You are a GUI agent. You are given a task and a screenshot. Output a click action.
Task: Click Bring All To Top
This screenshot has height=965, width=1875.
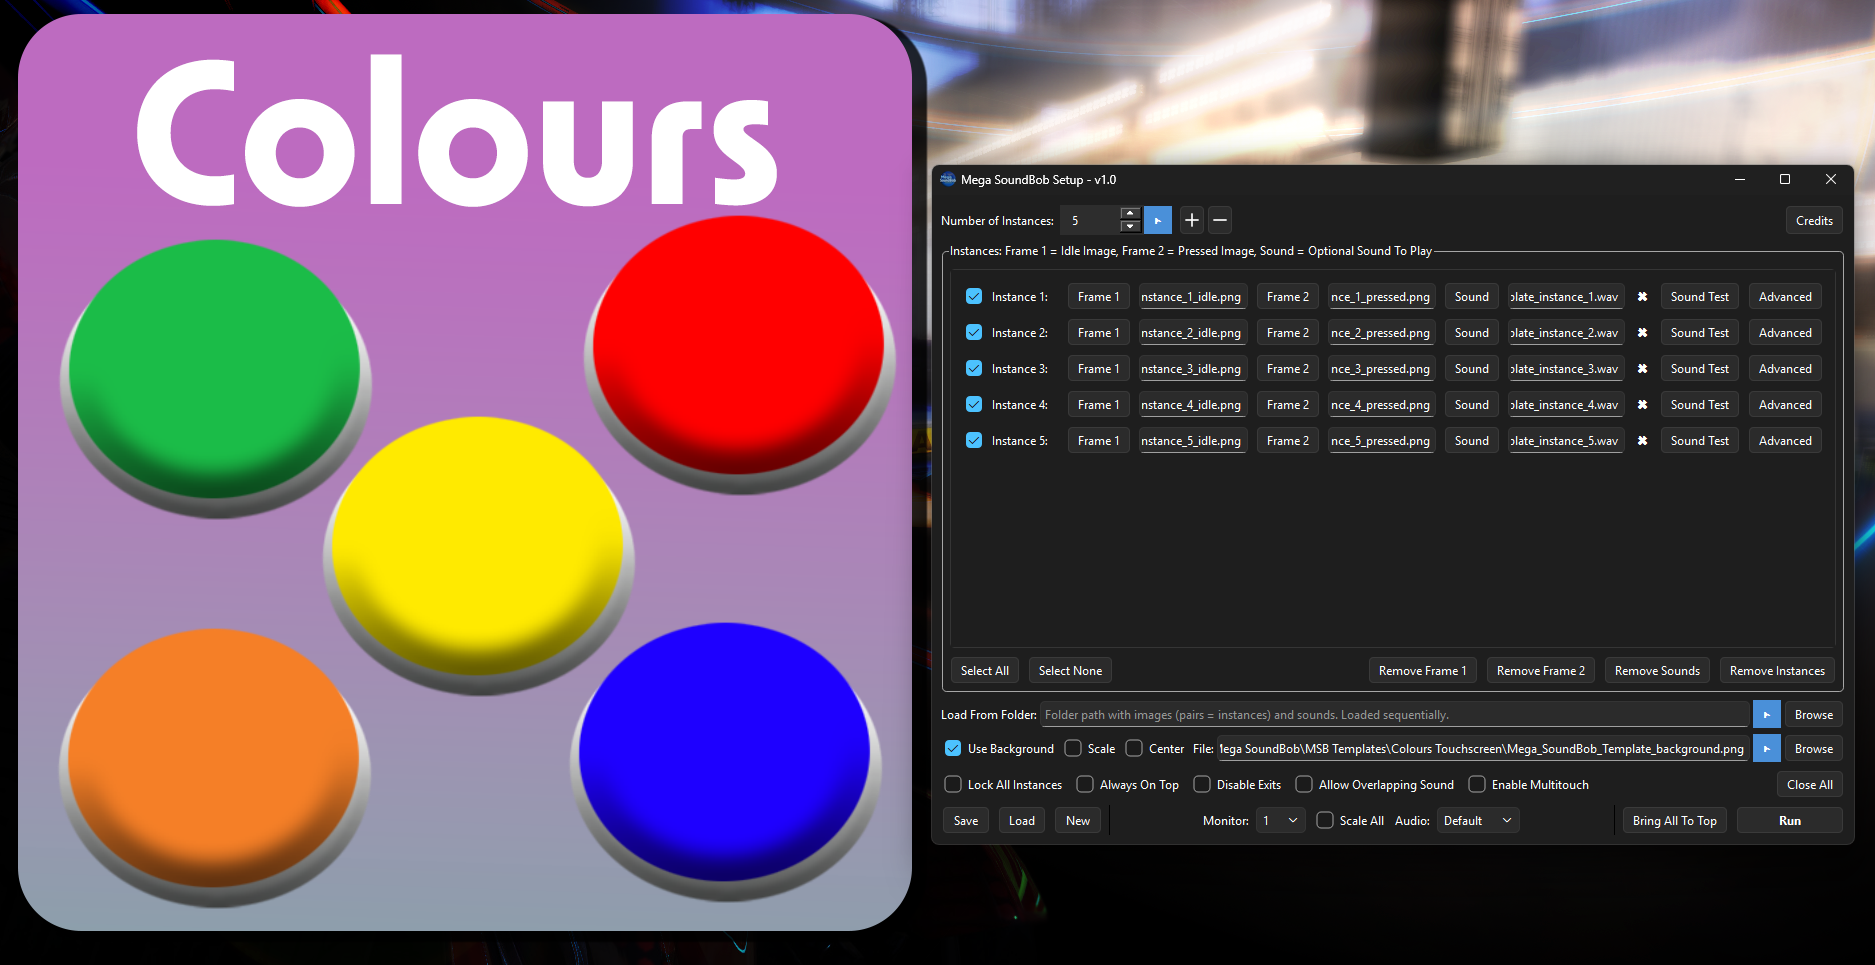point(1675,821)
